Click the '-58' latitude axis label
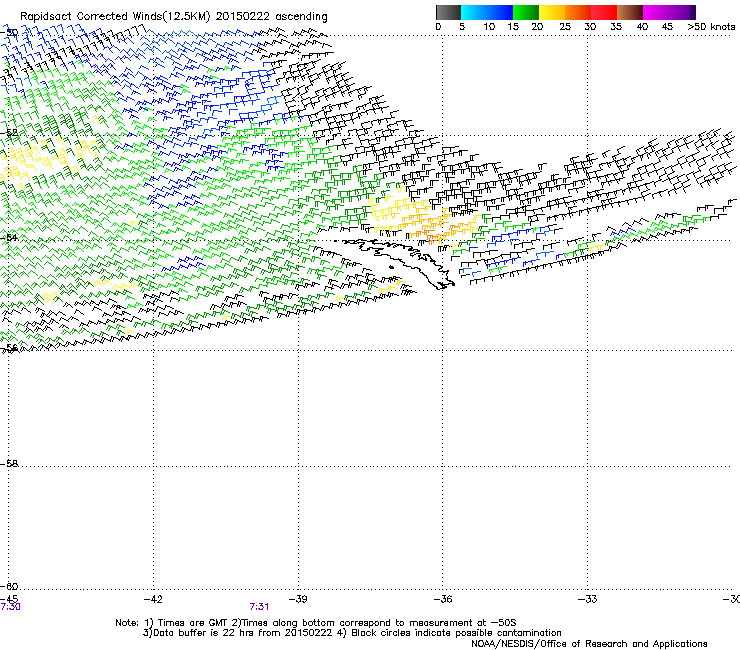The image size is (740, 650). (x=9, y=464)
